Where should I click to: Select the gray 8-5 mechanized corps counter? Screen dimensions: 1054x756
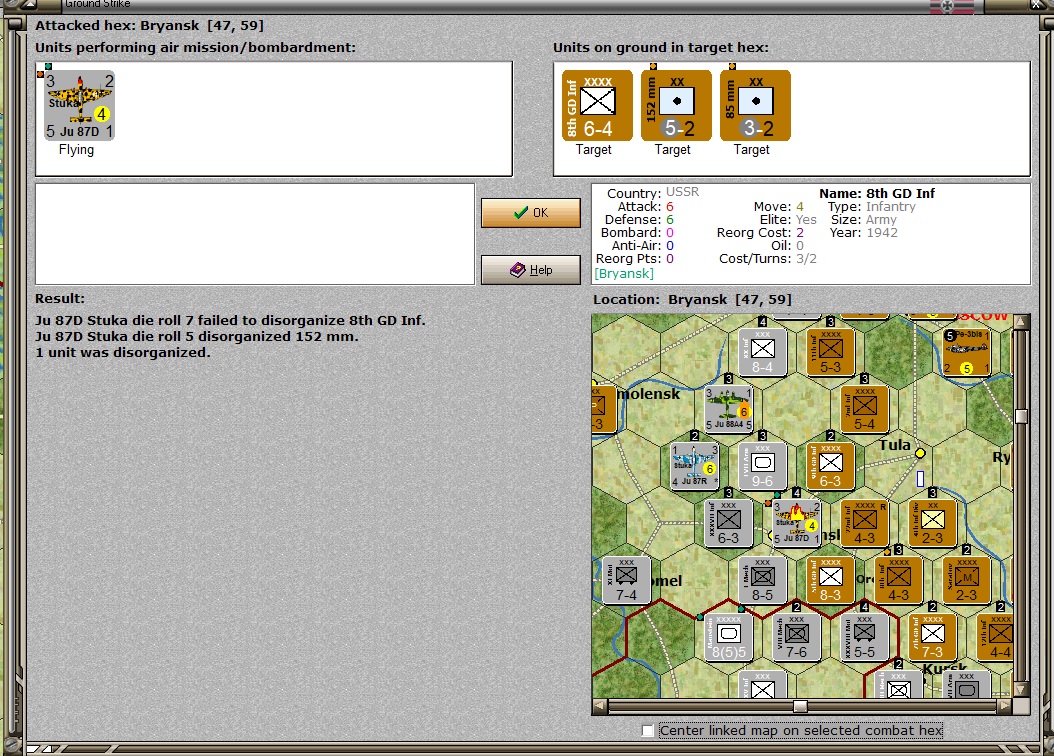click(762, 579)
